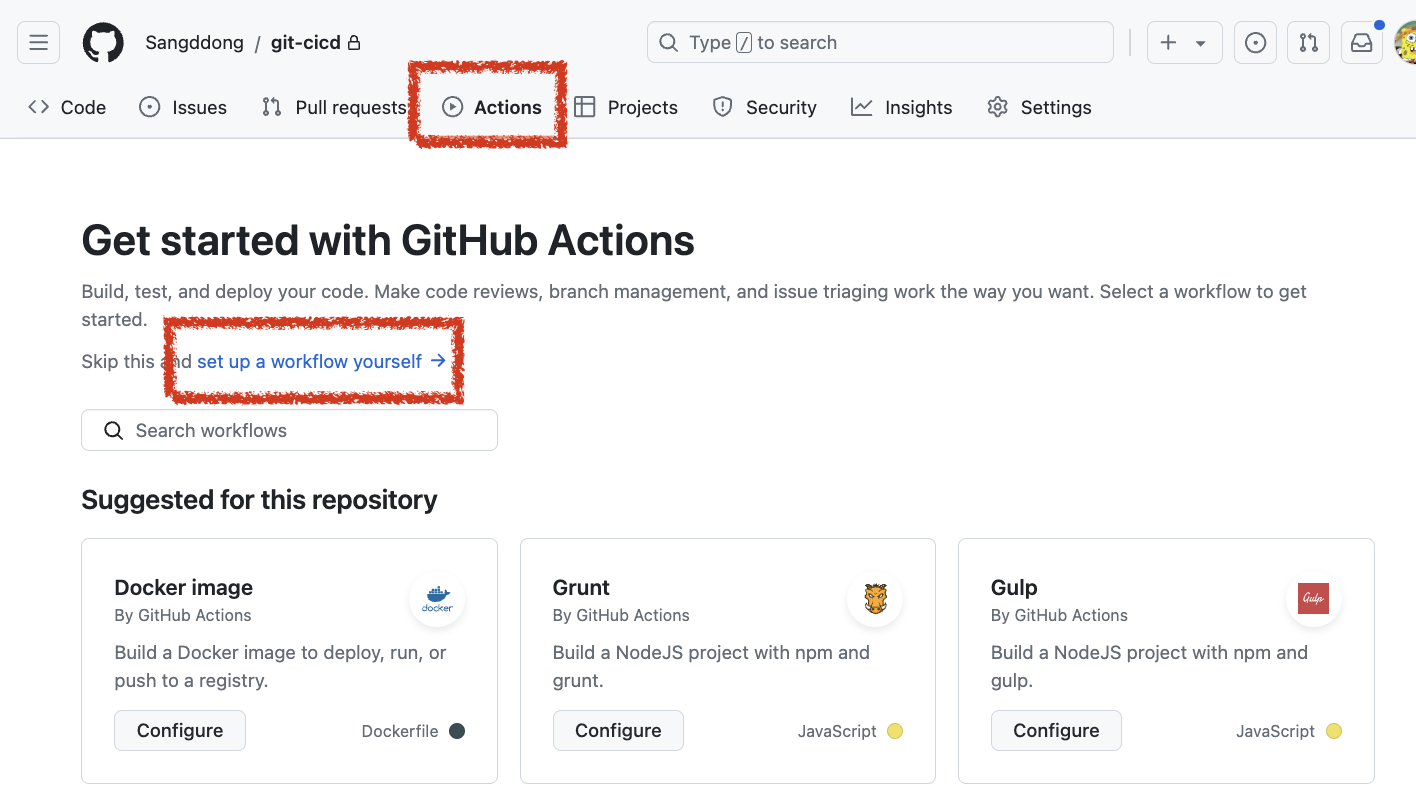Click the red Gulp logo icon
Screen dimensions: 1416x796
1313,599
